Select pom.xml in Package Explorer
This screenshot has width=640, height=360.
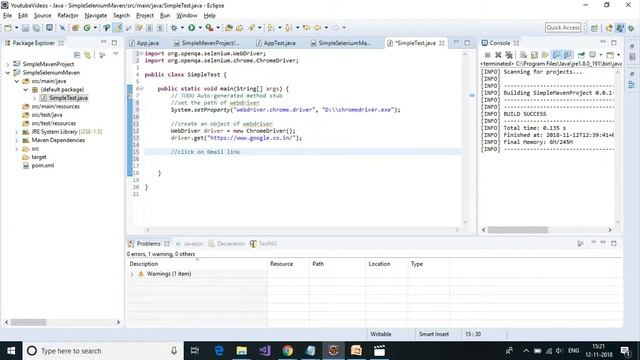pyautogui.click(x=39, y=166)
